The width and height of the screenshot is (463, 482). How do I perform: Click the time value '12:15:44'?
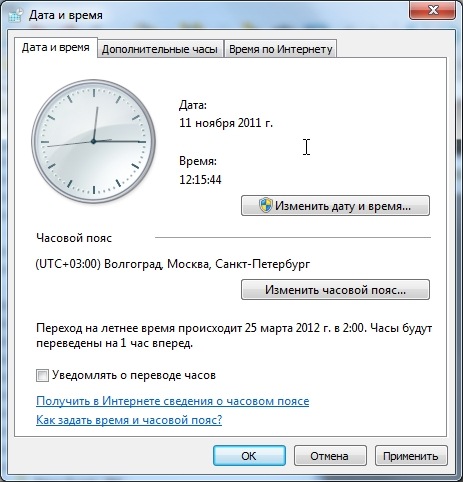click(x=200, y=180)
